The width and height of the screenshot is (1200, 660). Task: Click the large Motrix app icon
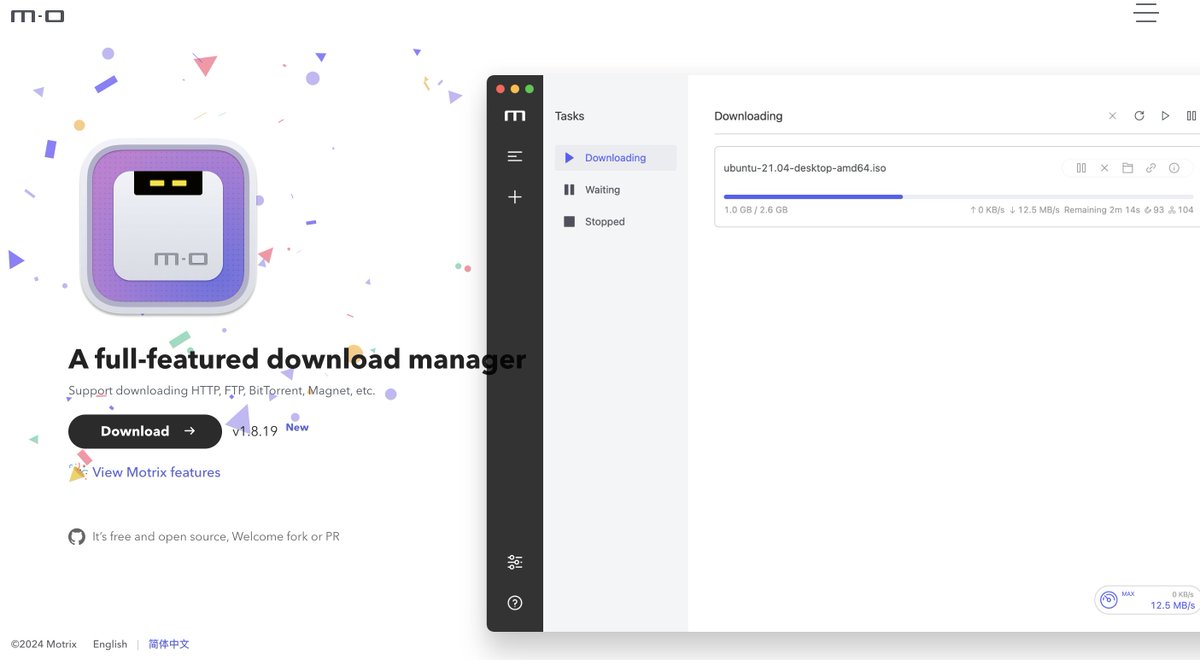point(169,228)
